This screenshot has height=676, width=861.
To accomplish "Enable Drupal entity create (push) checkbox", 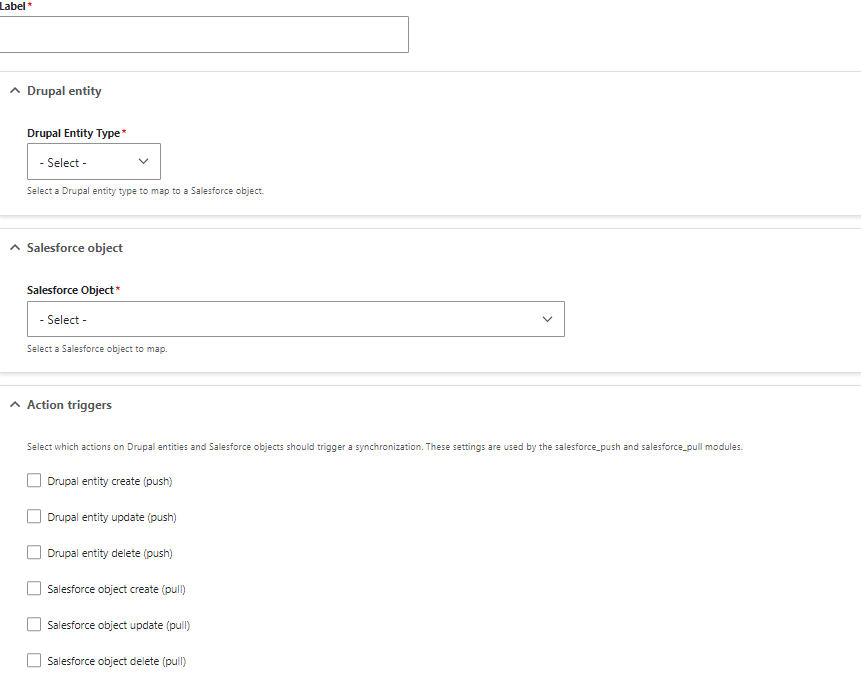I will (34, 481).
